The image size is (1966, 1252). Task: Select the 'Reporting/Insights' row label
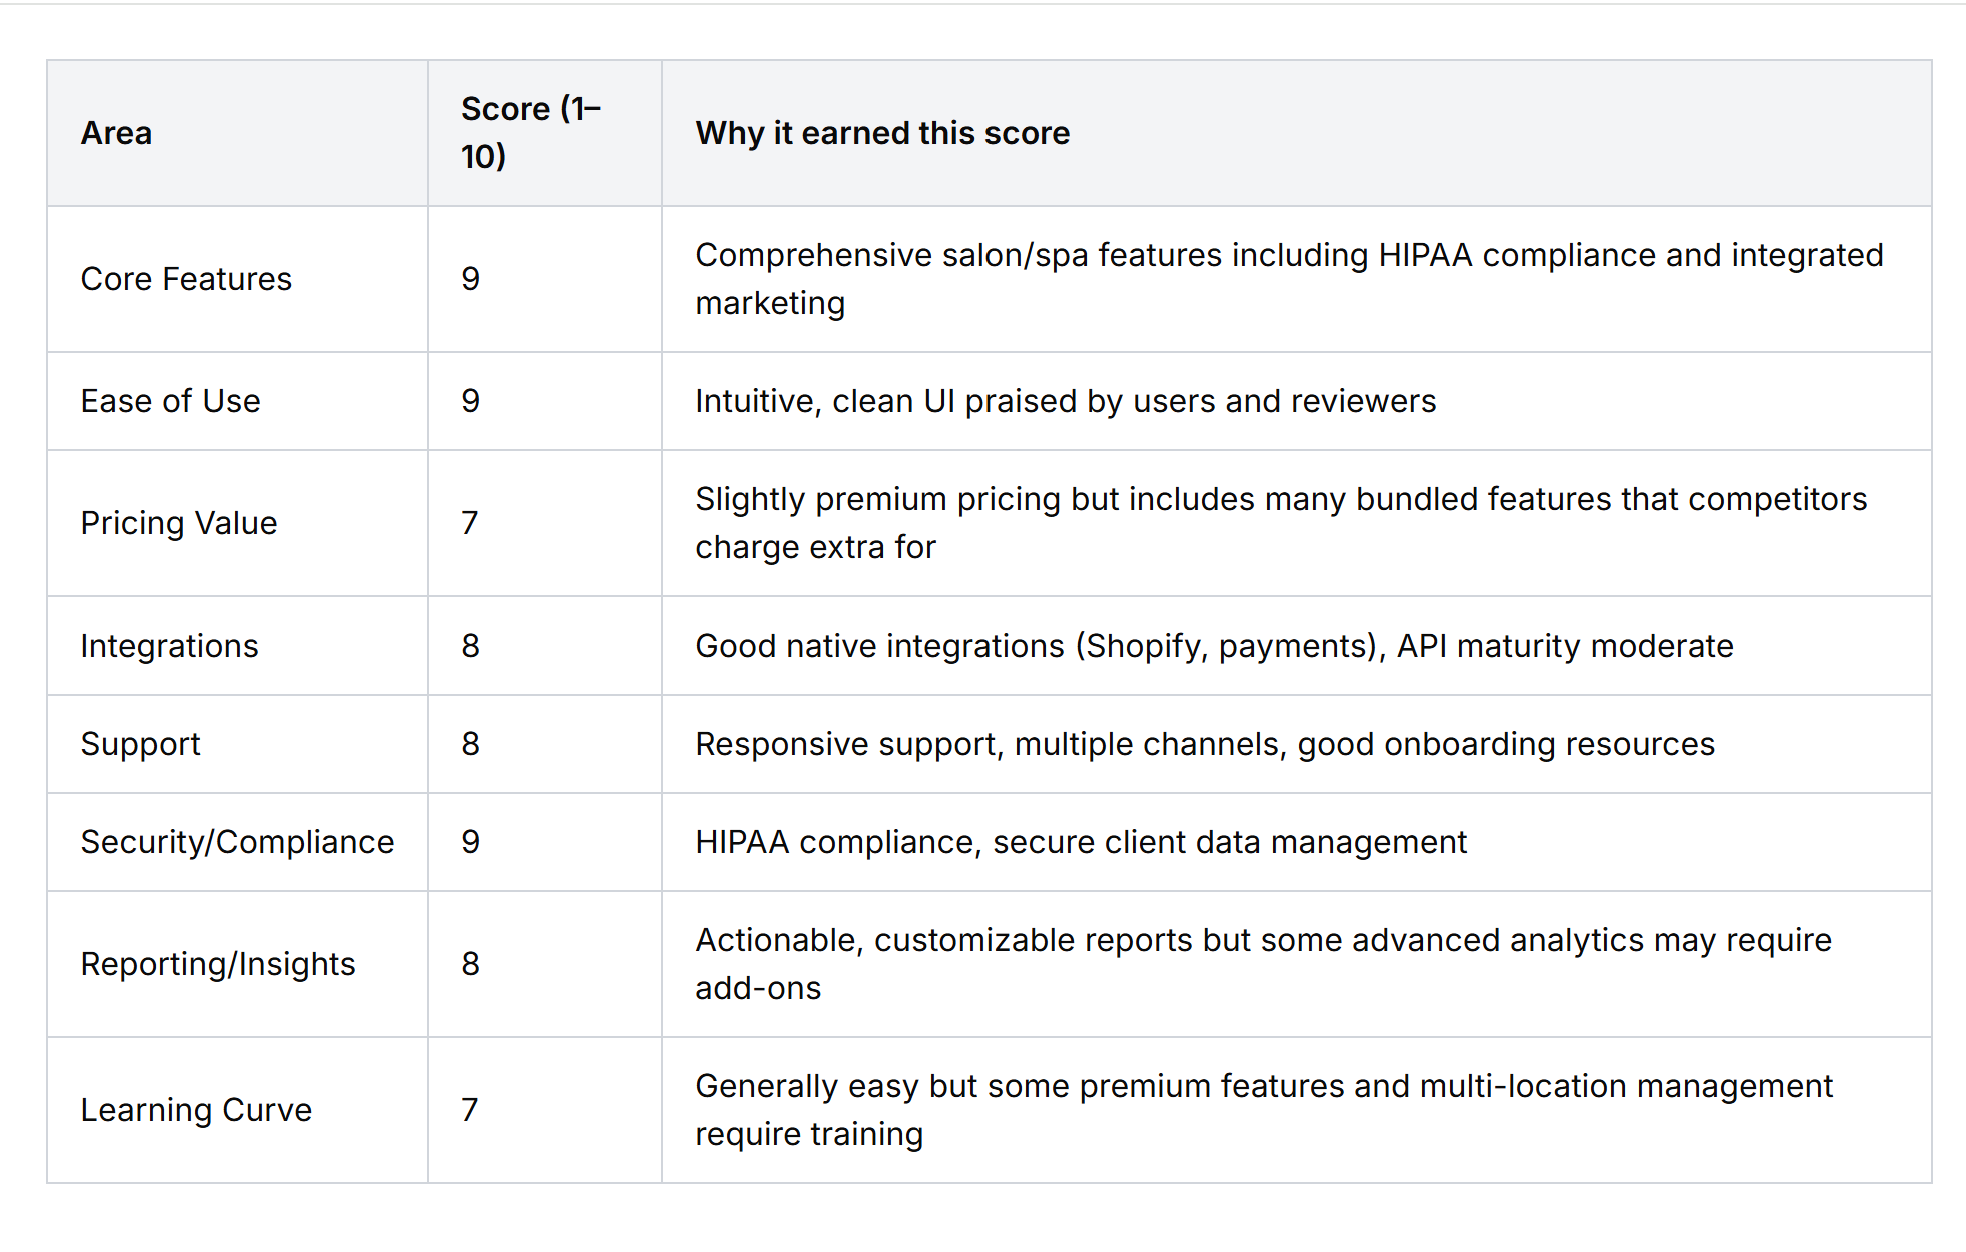tap(217, 964)
